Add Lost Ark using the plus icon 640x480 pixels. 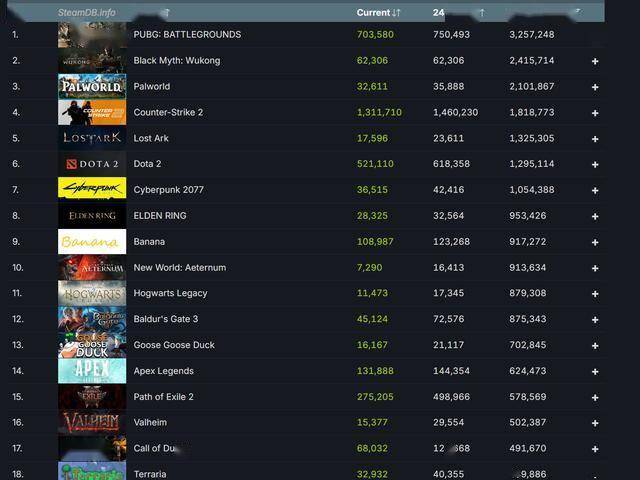[x=595, y=139]
